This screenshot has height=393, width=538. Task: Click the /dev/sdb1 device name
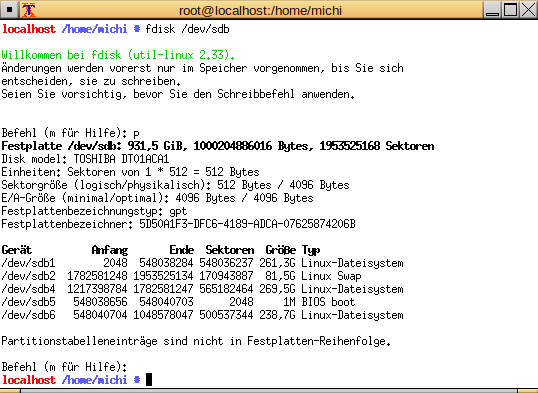28,263
